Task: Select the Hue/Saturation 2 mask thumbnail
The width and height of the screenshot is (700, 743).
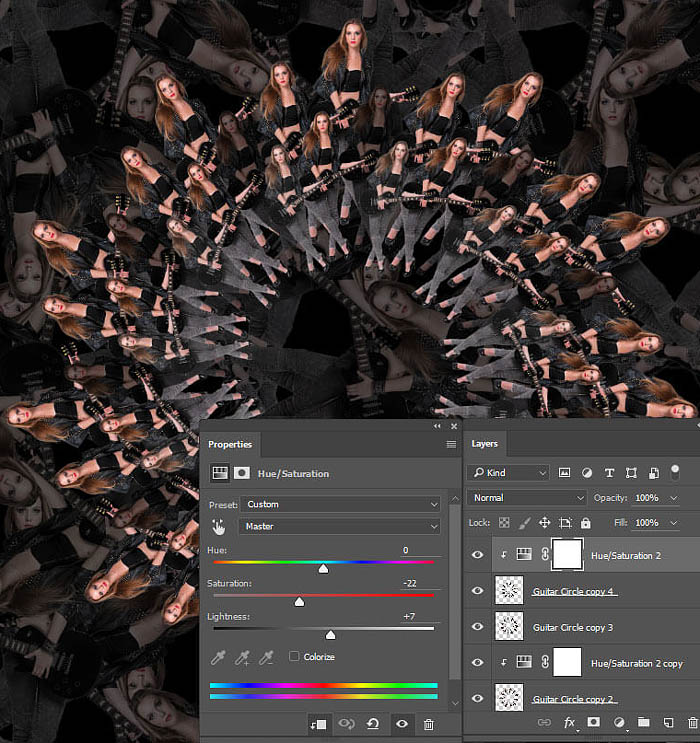Action: 567,554
